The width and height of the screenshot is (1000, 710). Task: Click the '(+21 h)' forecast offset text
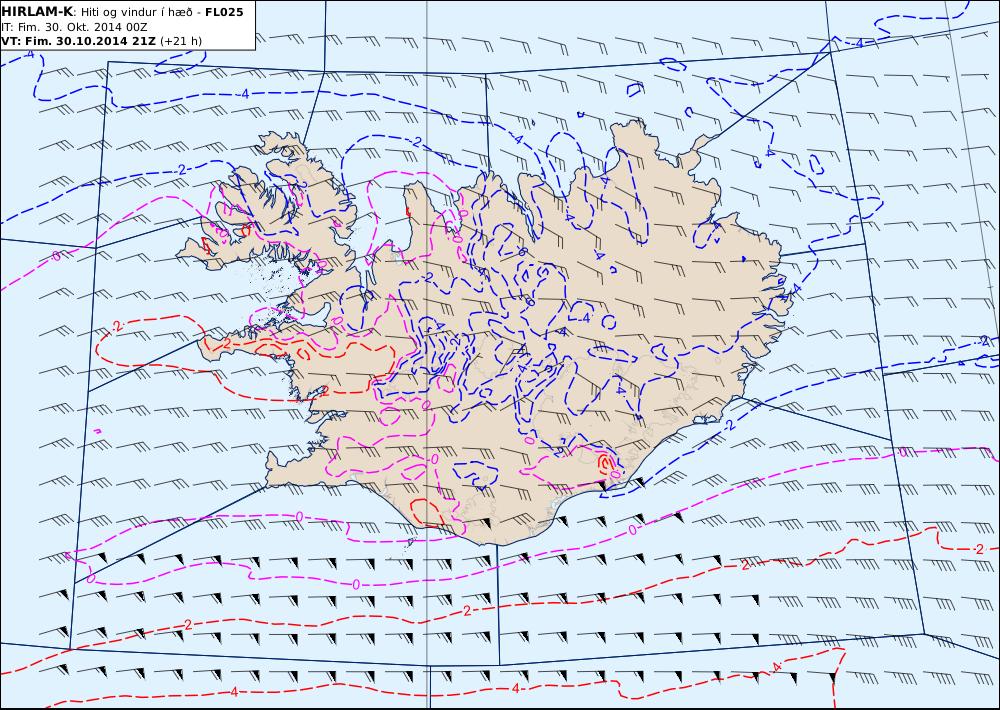click(x=180, y=41)
